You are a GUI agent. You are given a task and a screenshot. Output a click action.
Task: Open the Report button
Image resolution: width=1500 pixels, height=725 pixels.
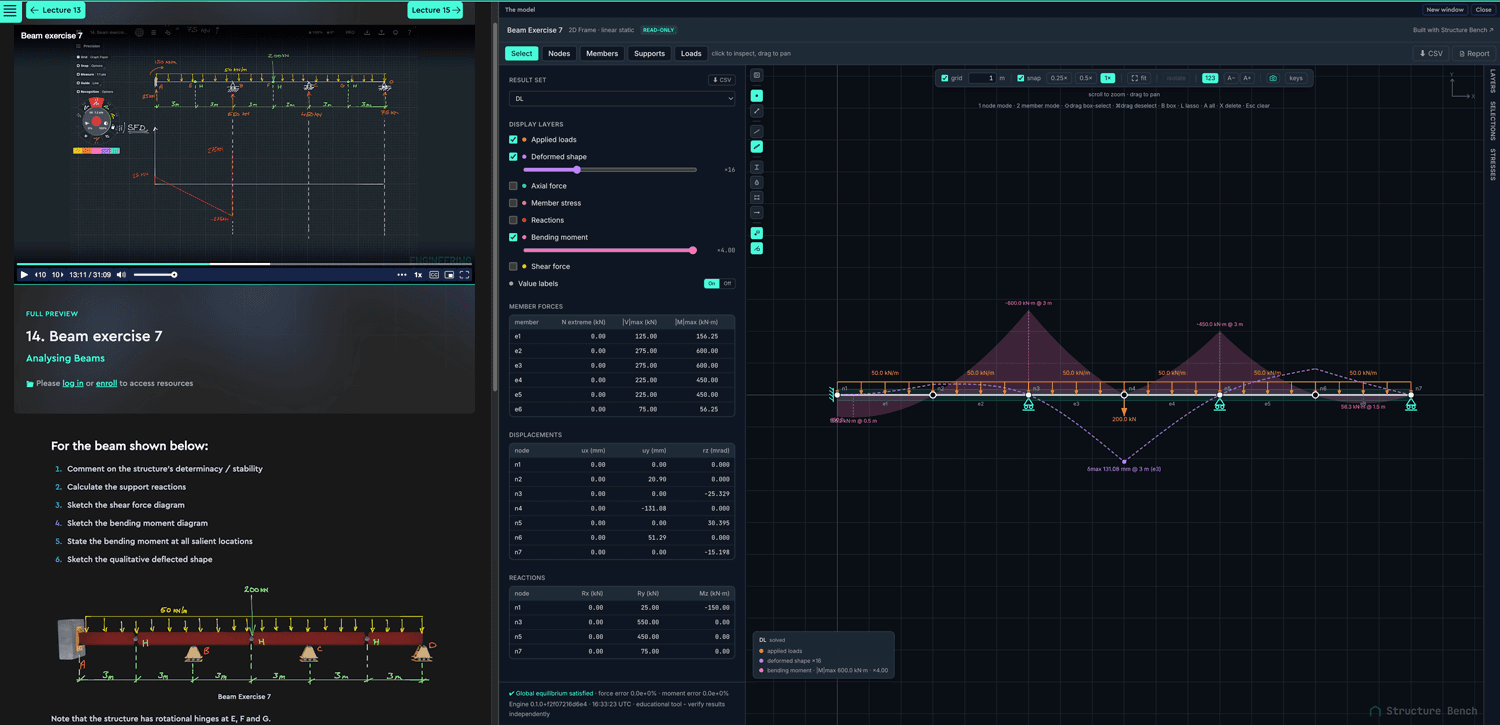(x=1473, y=54)
